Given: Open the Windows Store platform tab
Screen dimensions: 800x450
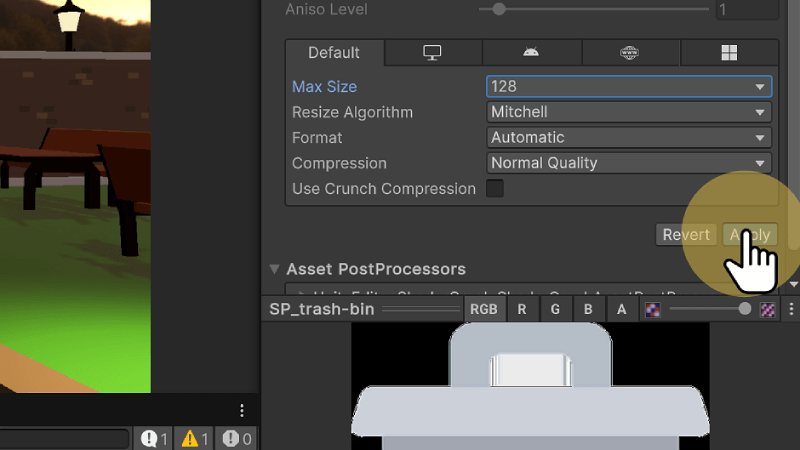Looking at the screenshot, I should click(729, 53).
